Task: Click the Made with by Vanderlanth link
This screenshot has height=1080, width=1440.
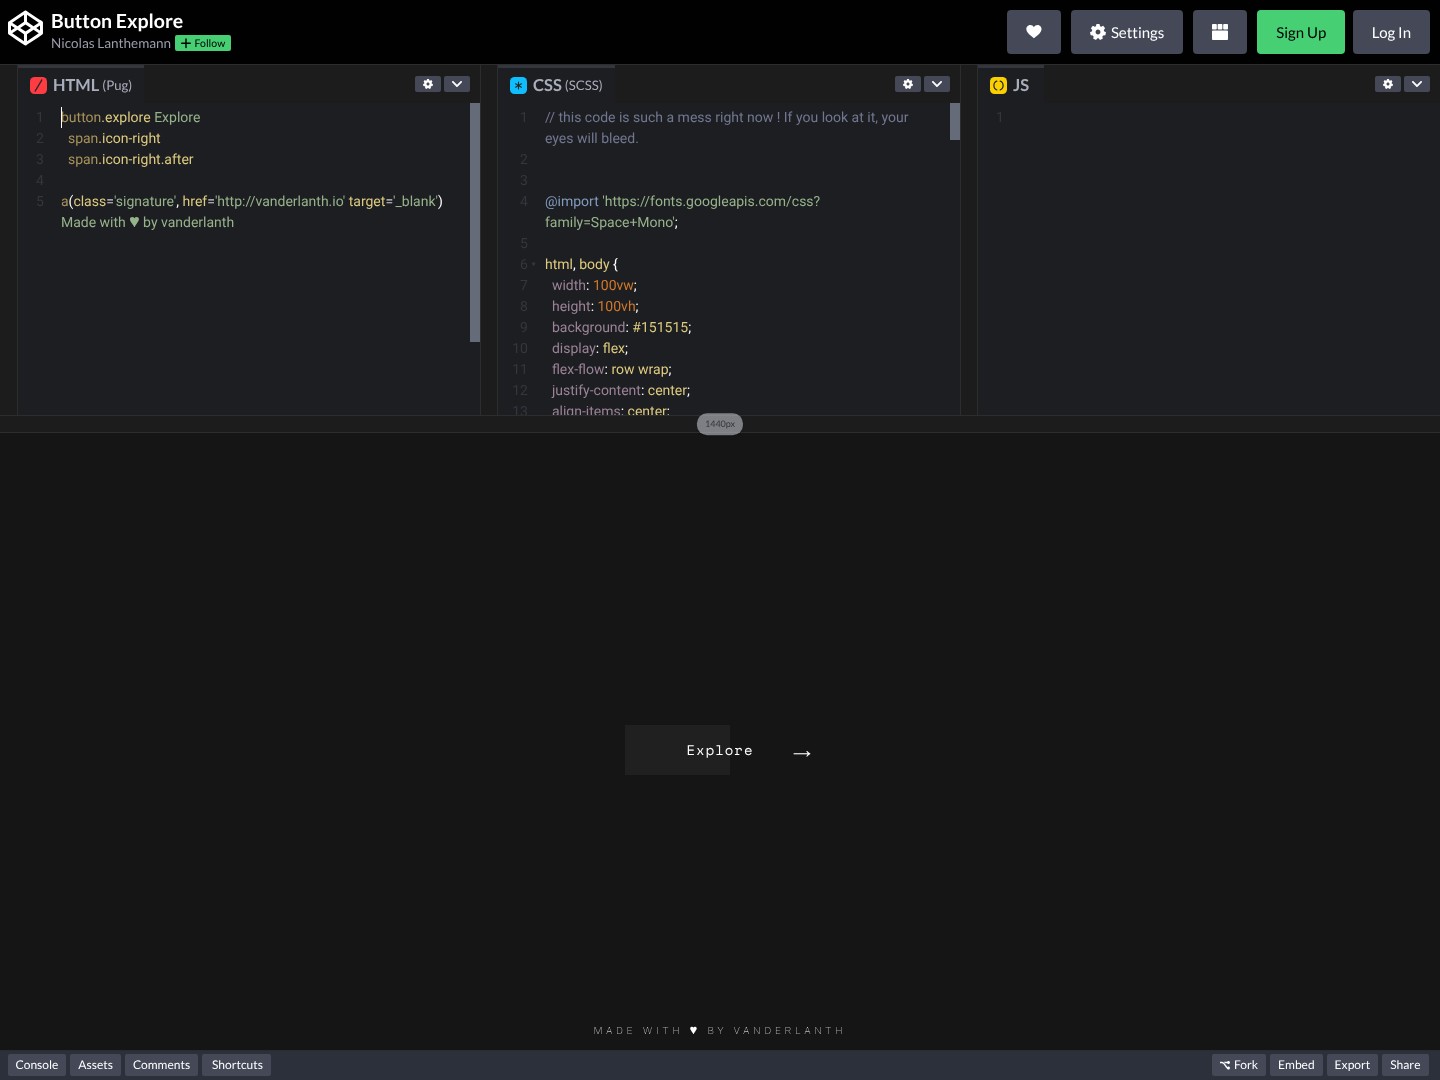Action: [719, 1030]
